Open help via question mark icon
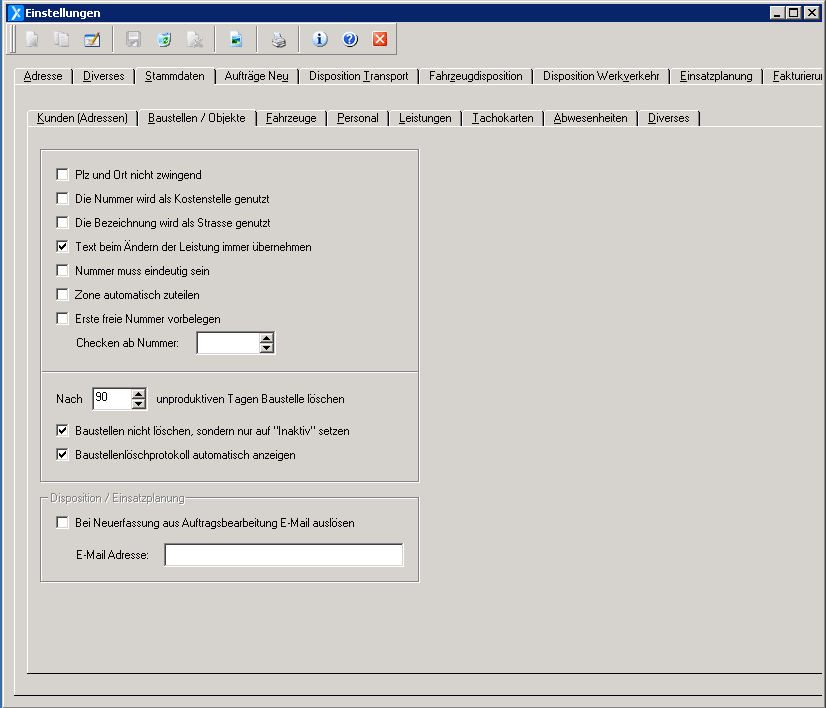 [x=350, y=40]
